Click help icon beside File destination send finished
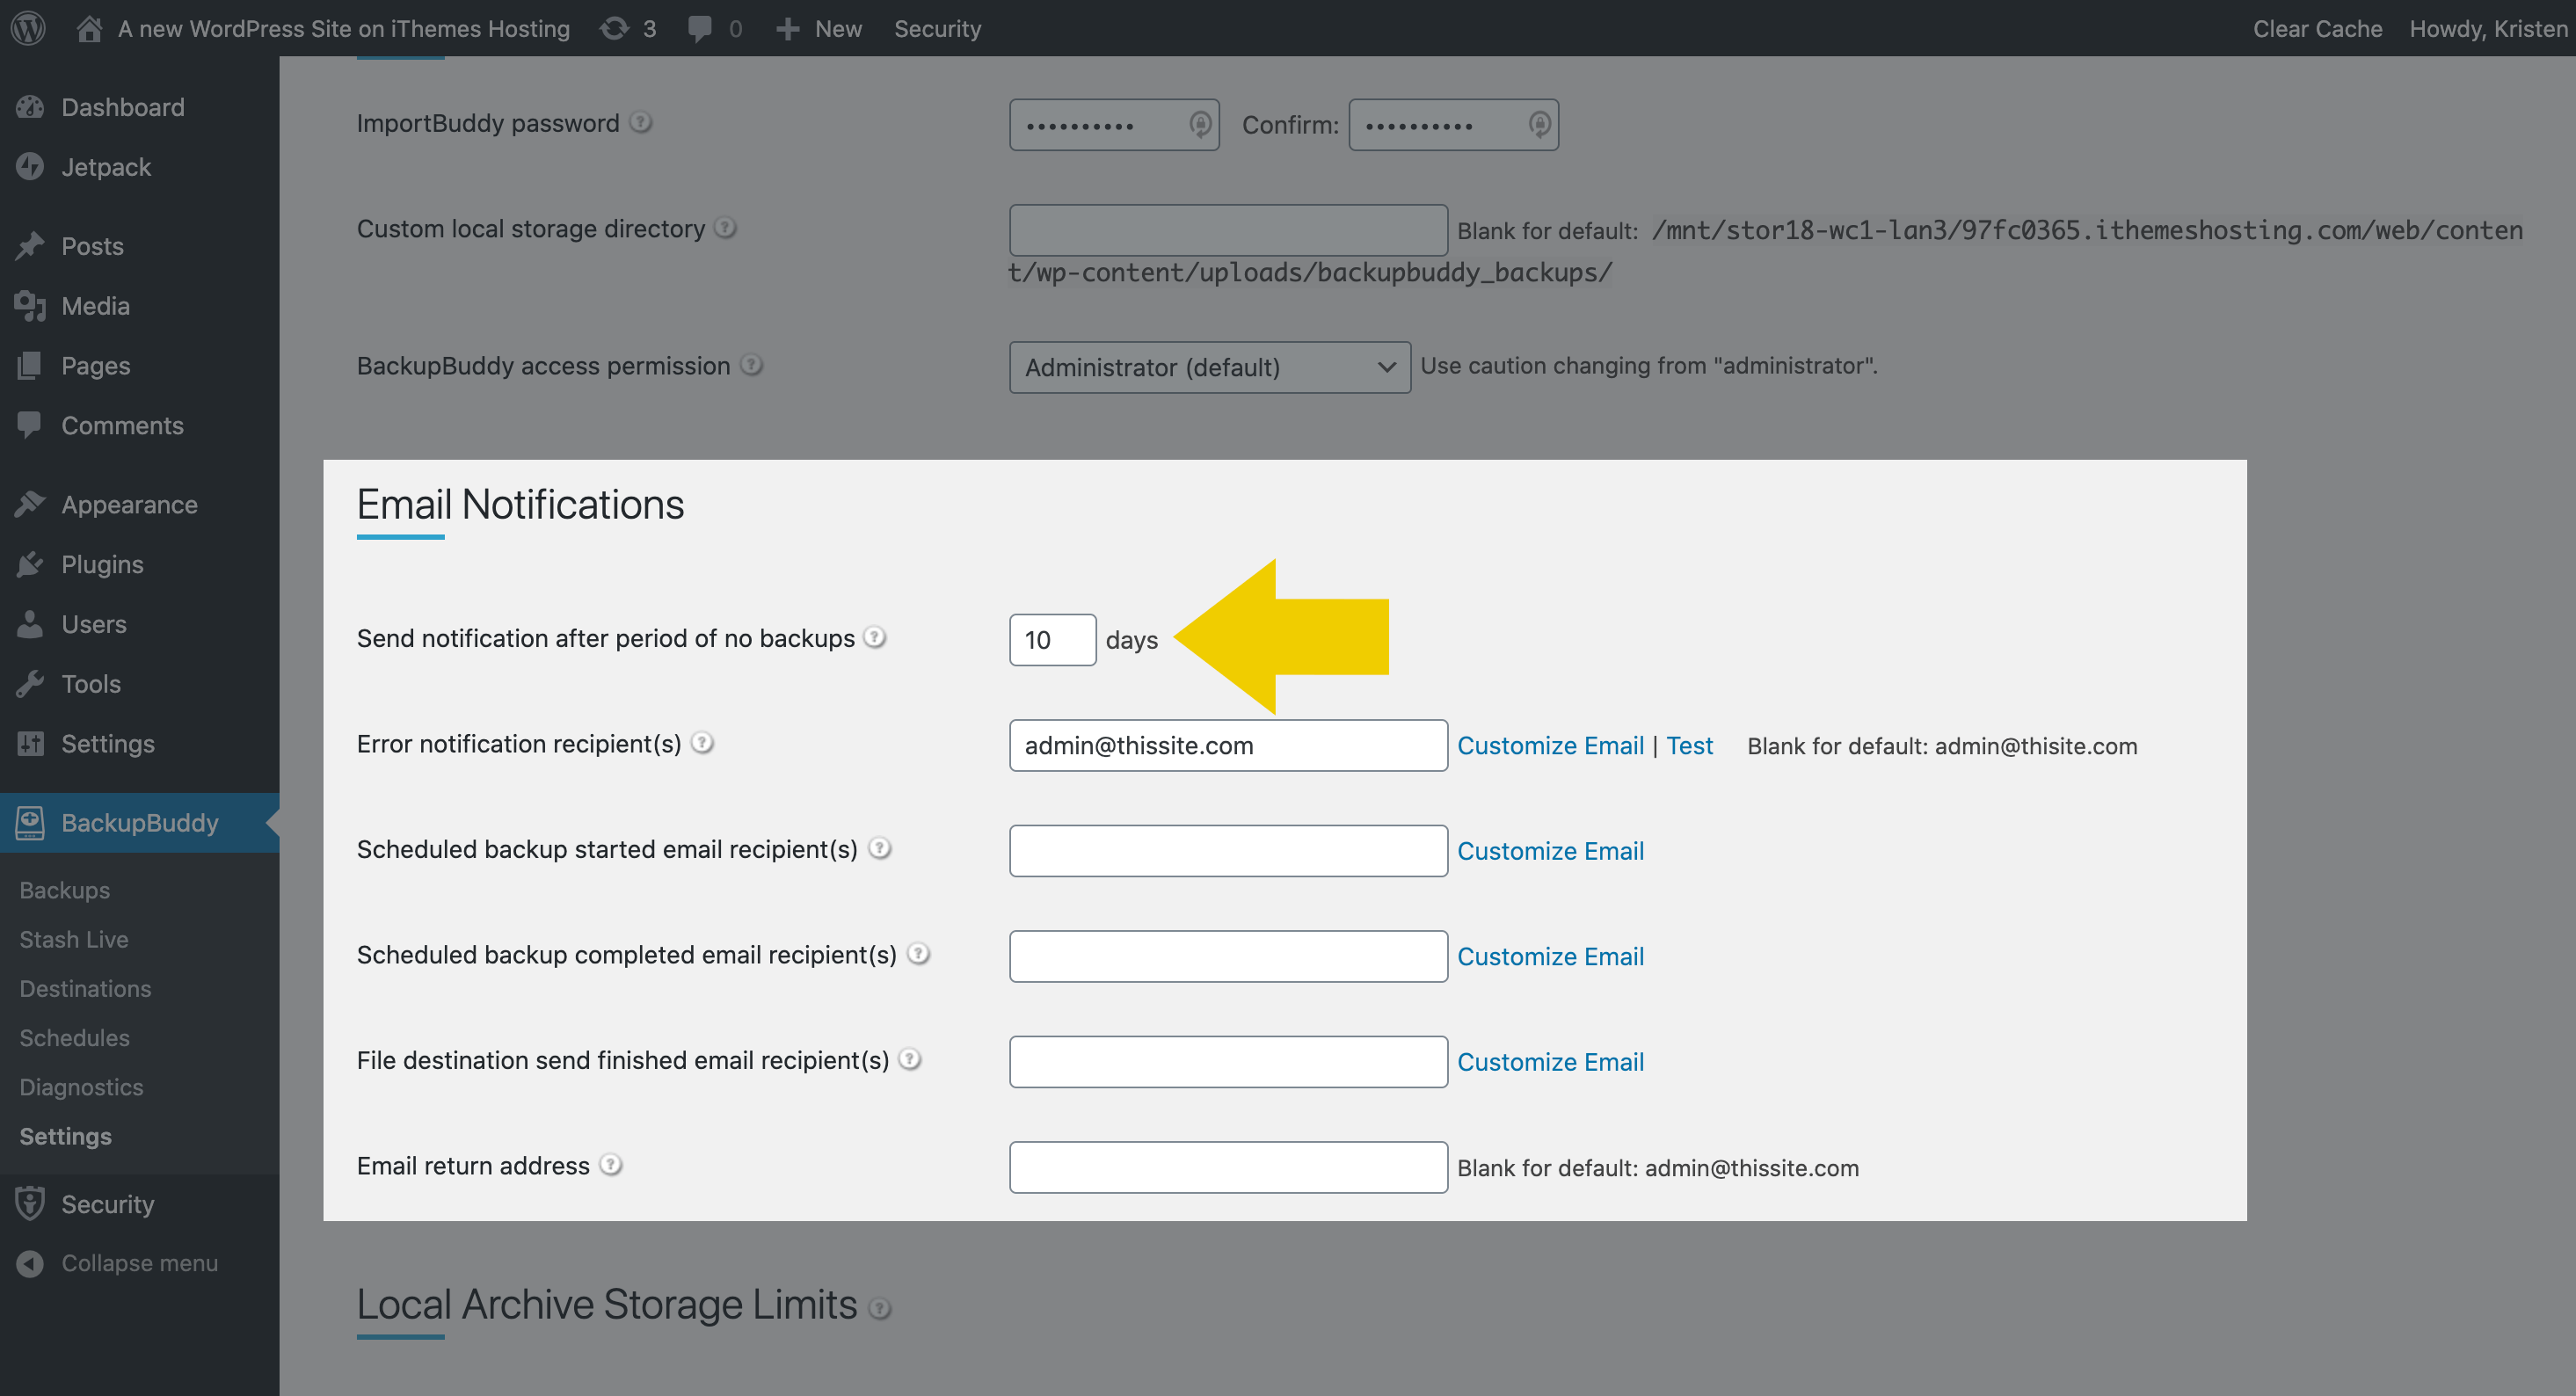2576x1396 pixels. 910,1059
